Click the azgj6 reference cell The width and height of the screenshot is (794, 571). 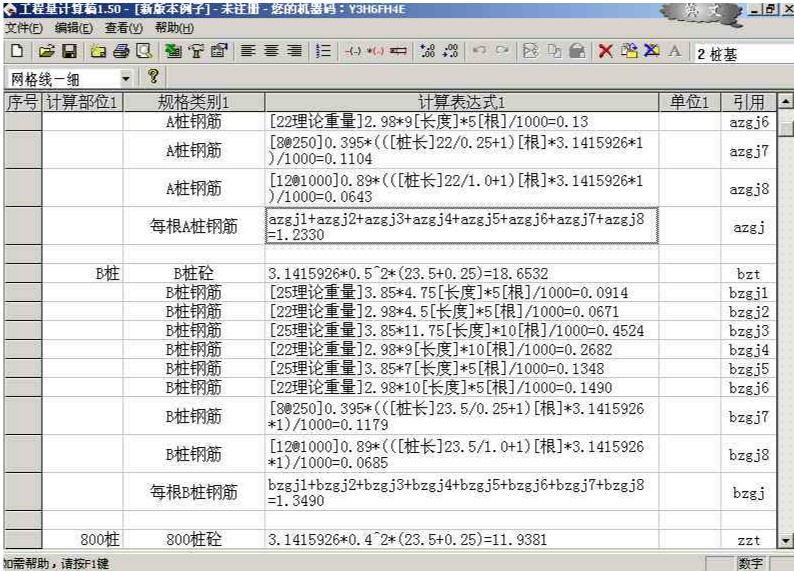click(x=748, y=121)
